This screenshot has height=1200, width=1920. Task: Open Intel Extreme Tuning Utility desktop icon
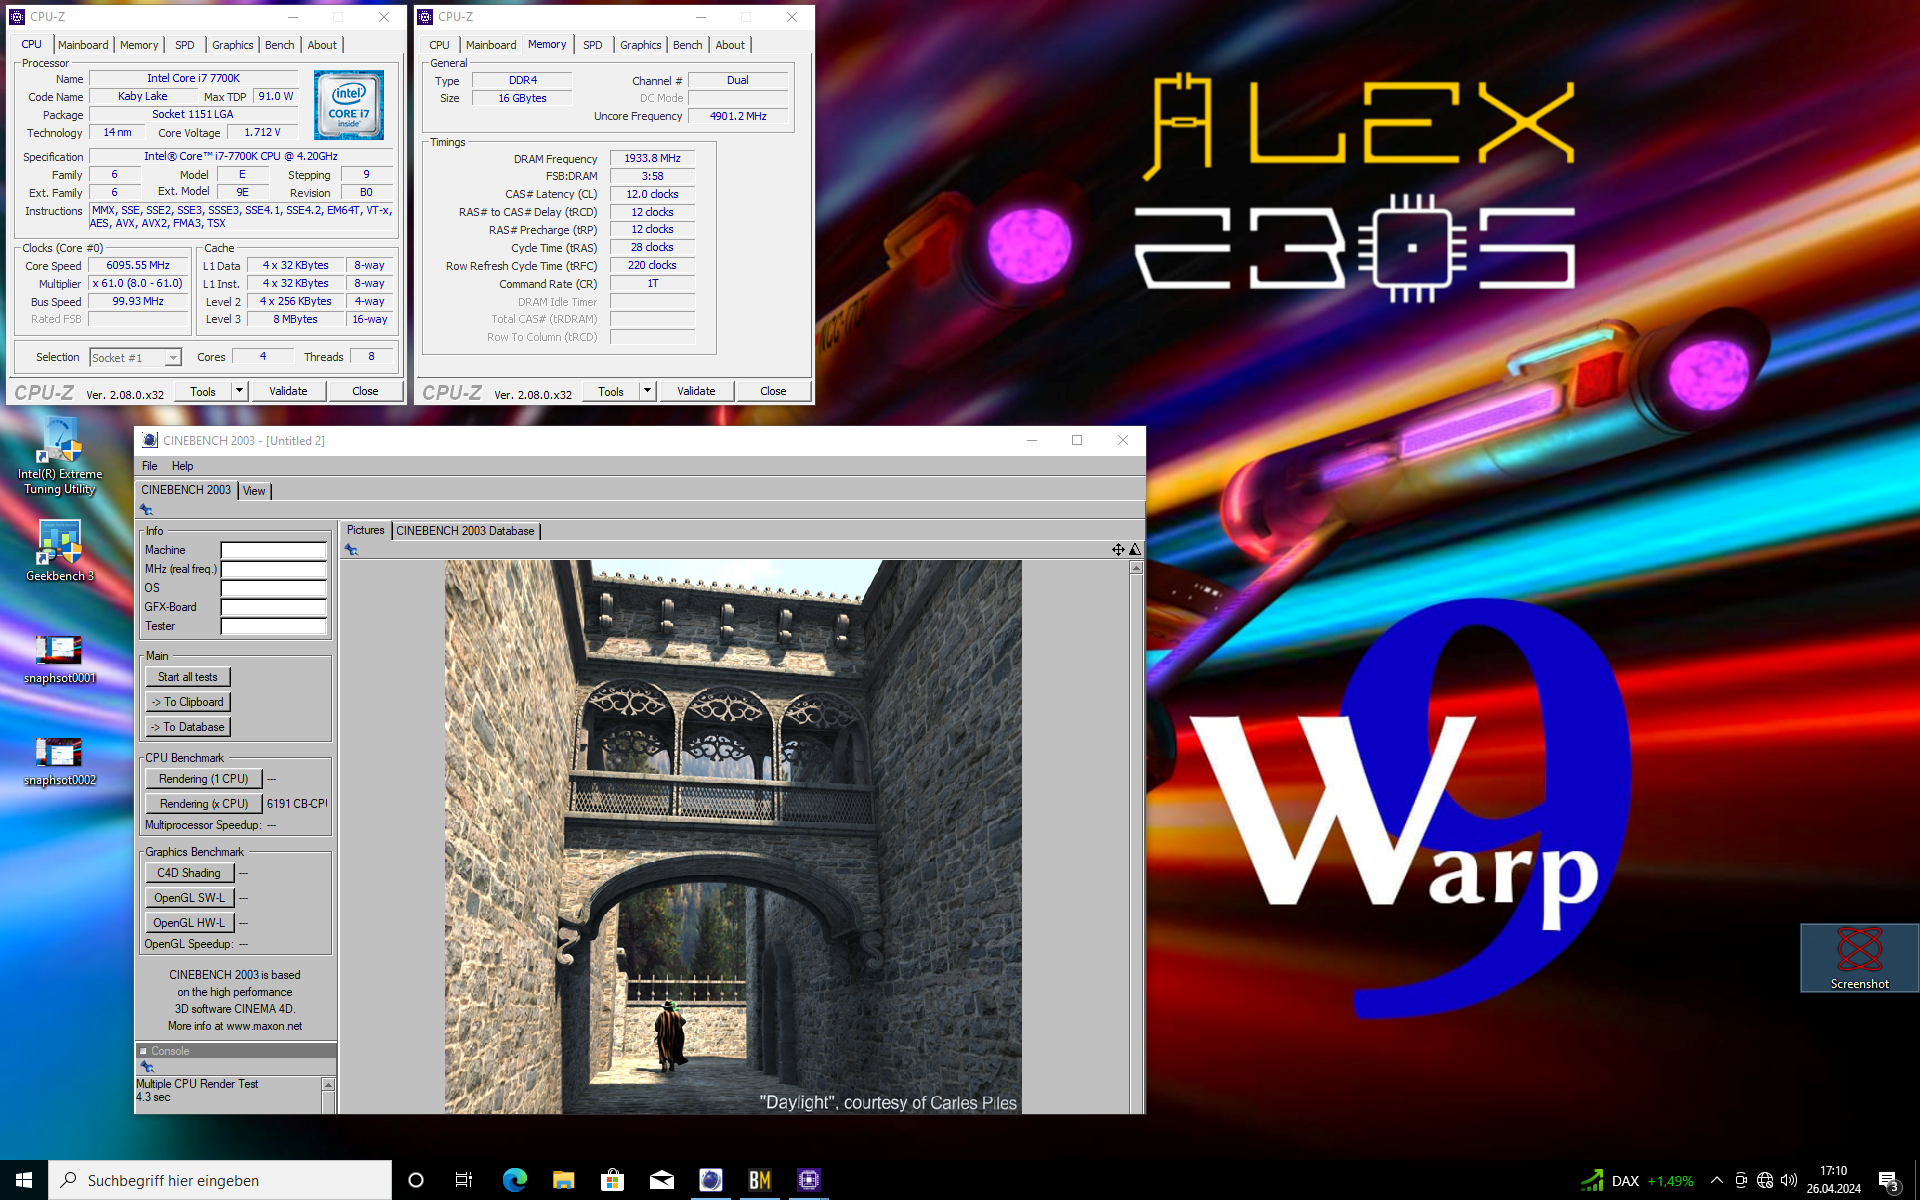point(60,457)
